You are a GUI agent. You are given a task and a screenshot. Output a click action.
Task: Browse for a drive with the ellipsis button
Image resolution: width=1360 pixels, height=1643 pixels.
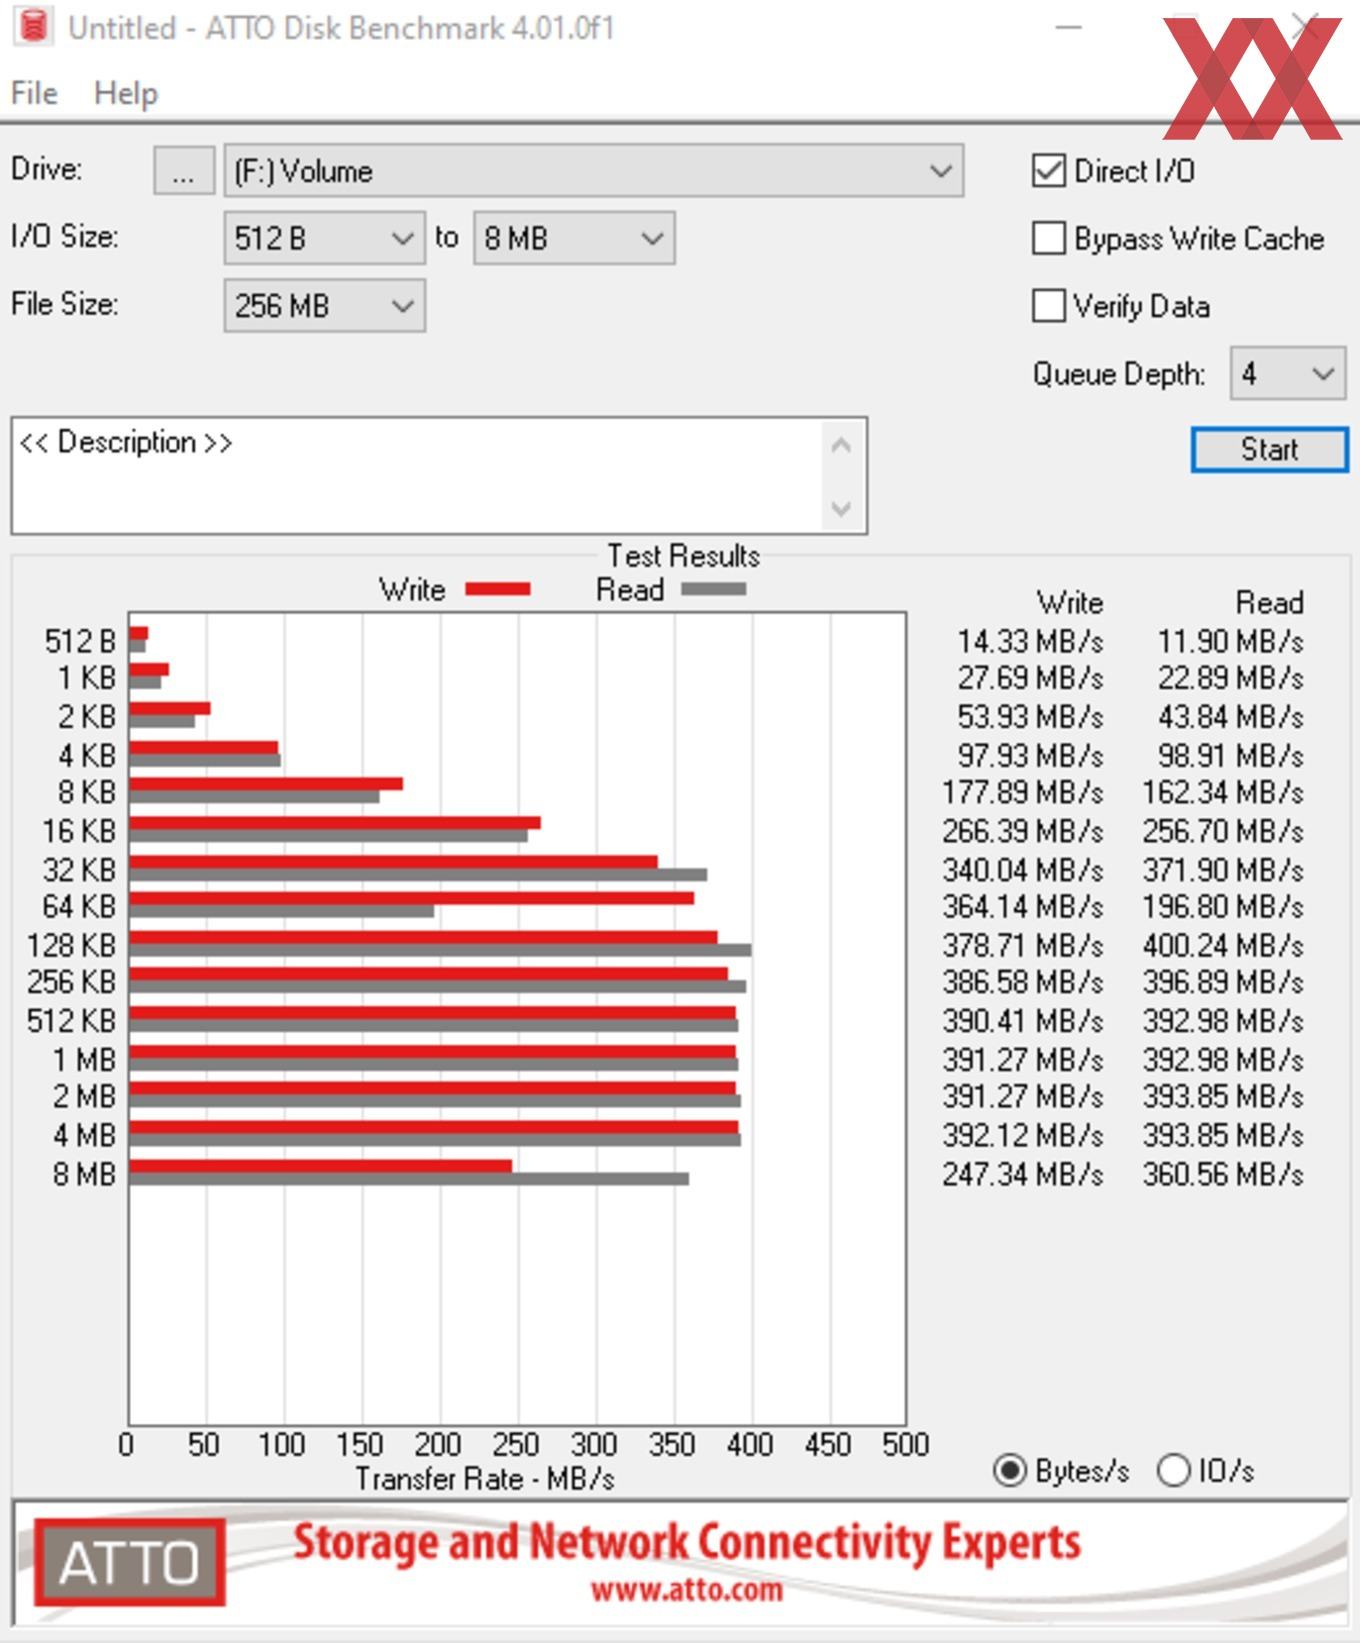(x=184, y=171)
